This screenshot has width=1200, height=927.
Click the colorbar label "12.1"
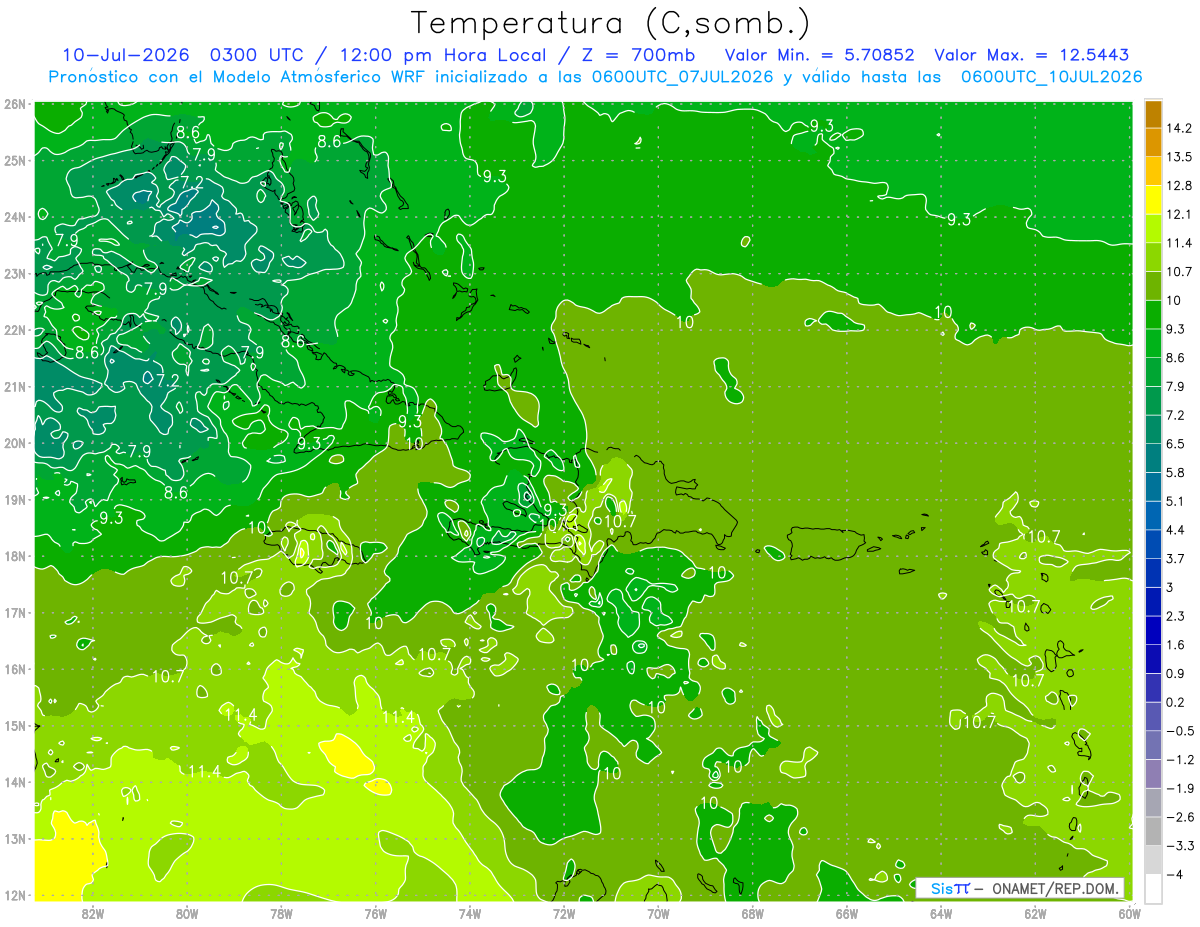click(x=1178, y=214)
